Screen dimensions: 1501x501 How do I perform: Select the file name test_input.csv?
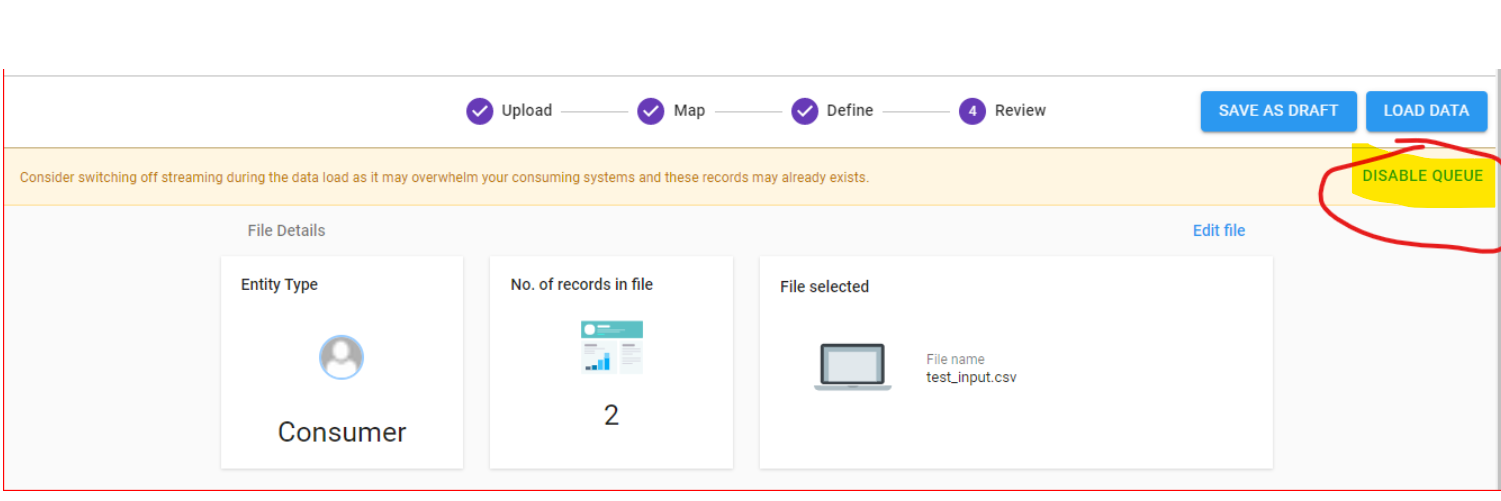tap(971, 377)
